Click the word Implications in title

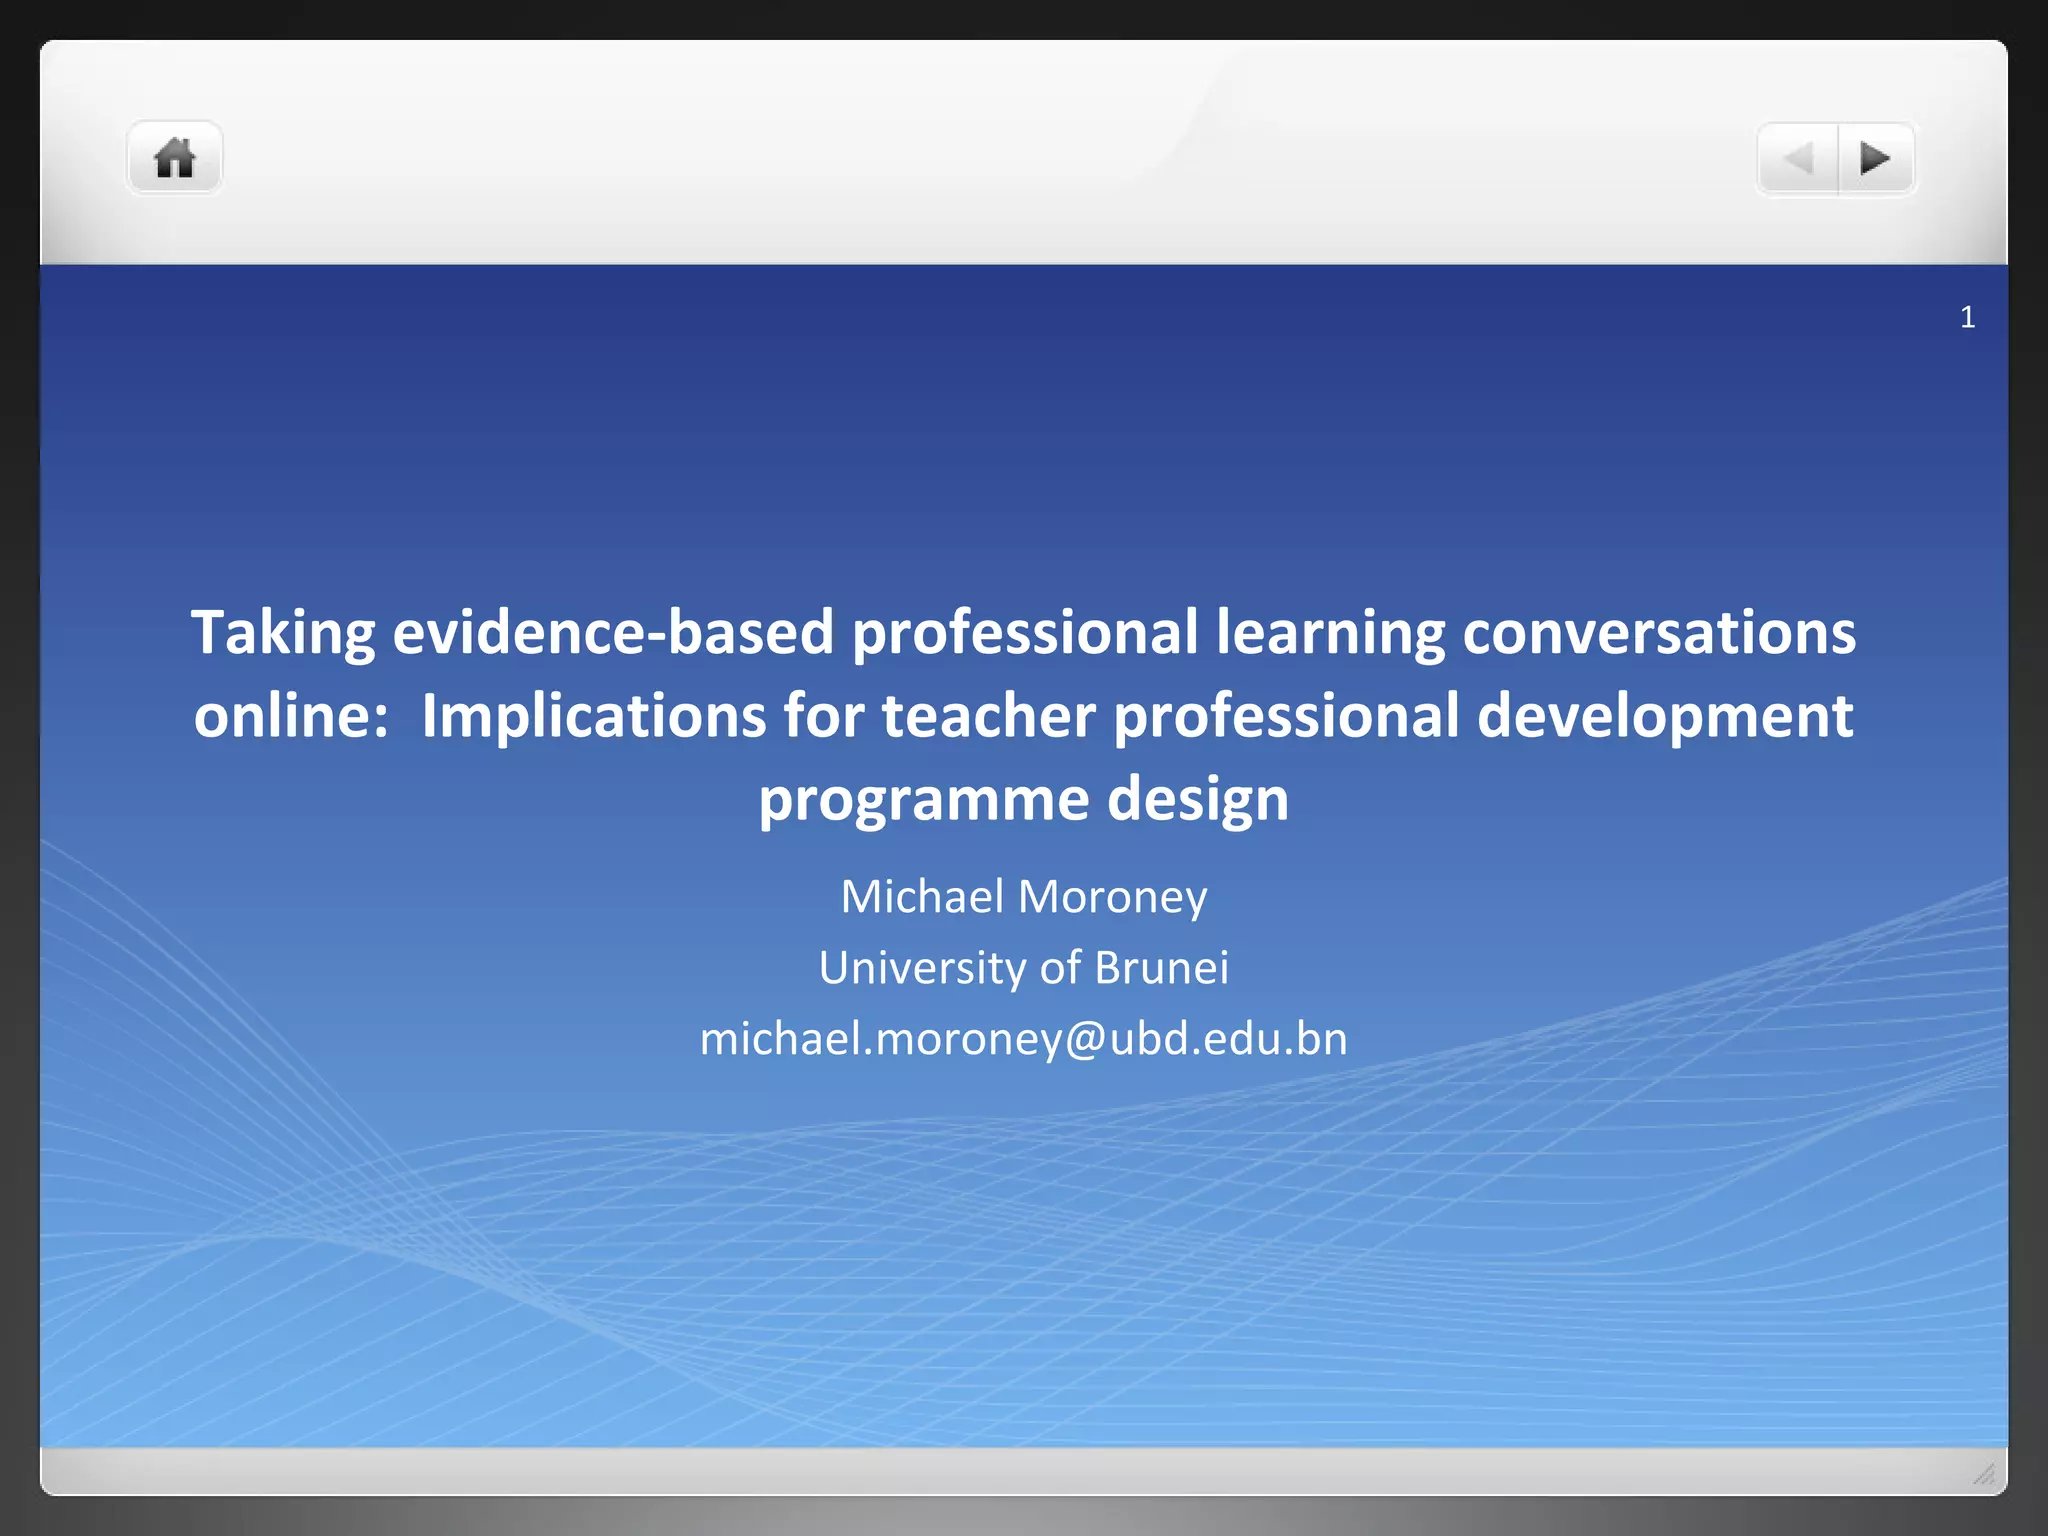593,716
